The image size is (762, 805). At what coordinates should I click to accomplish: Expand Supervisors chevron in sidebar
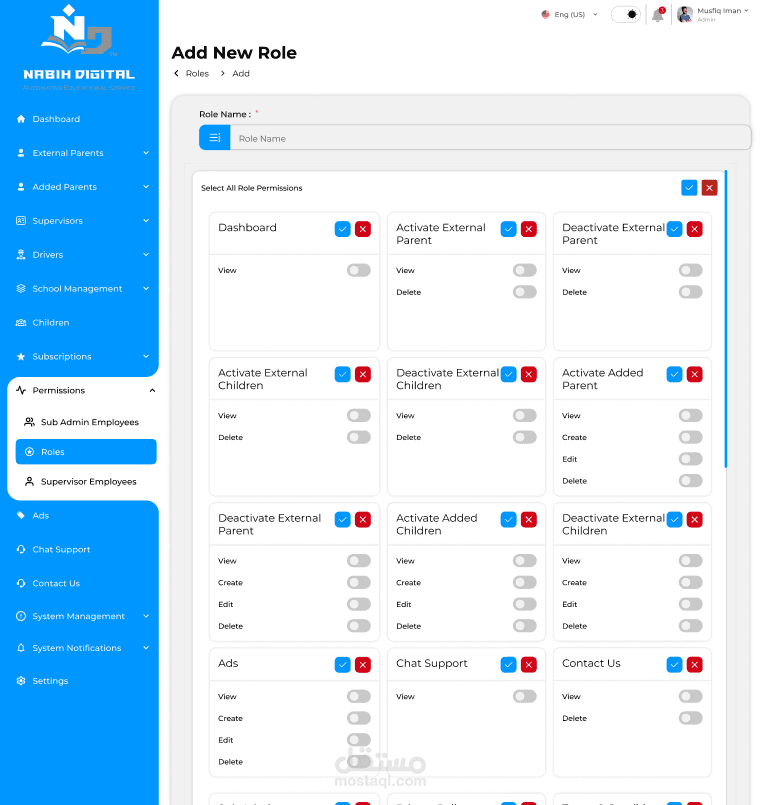146,221
